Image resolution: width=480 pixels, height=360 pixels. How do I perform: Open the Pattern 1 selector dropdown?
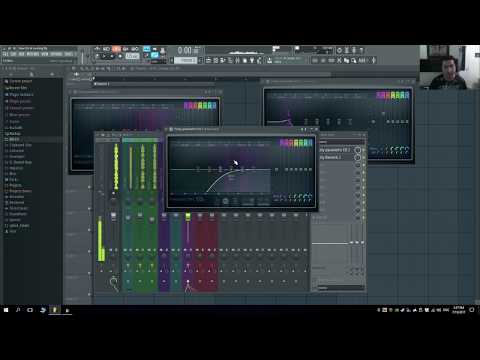pyautogui.click(x=186, y=60)
